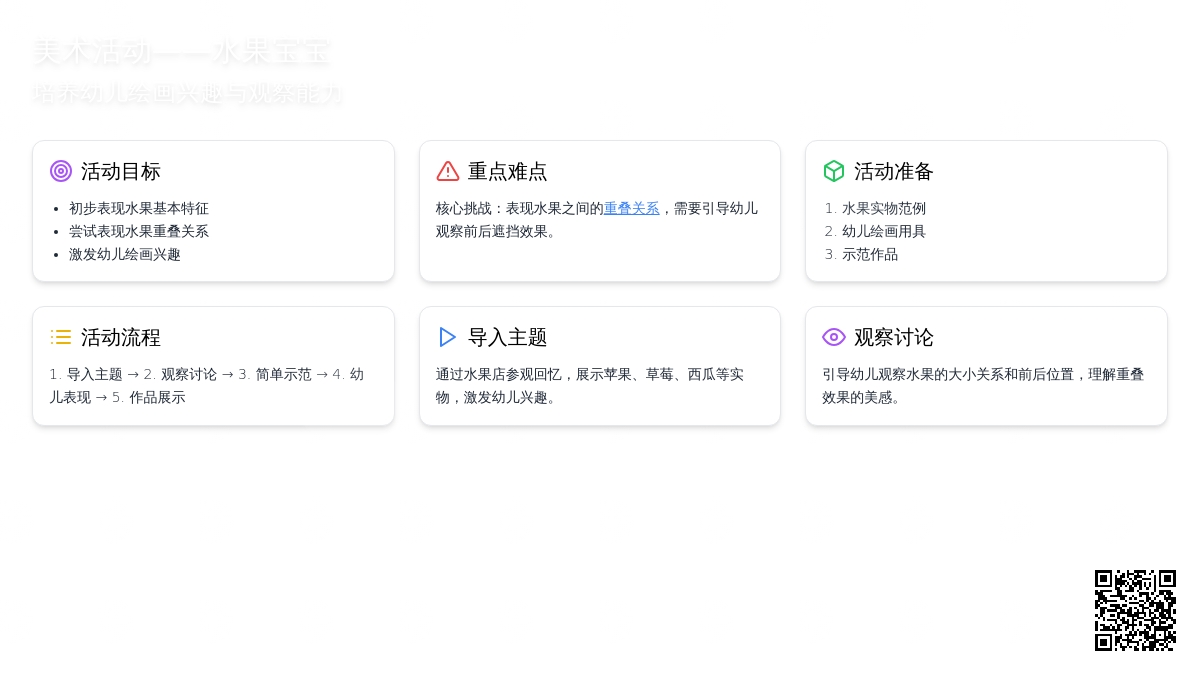The image size is (1200, 675).
Task: Click the purple eye icon beside 观察讨论
Action: click(x=834, y=337)
